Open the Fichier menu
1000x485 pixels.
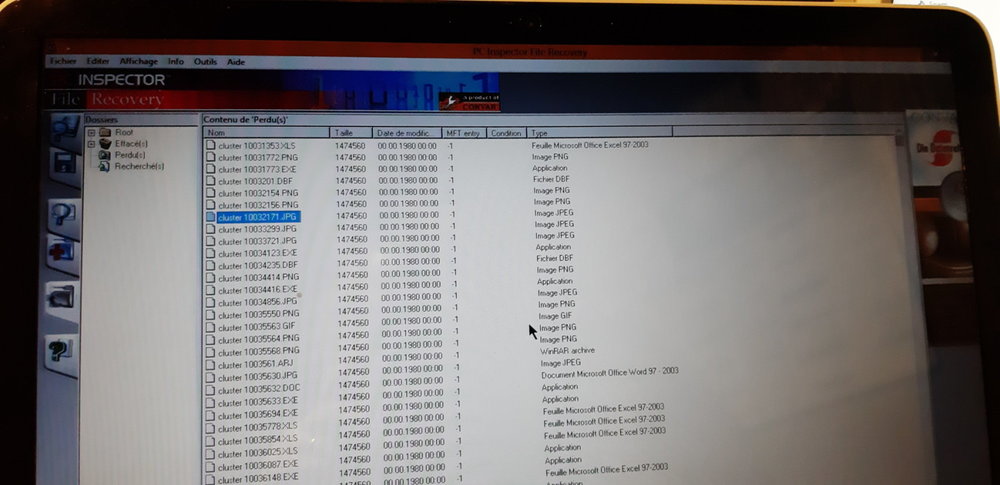tap(62, 62)
